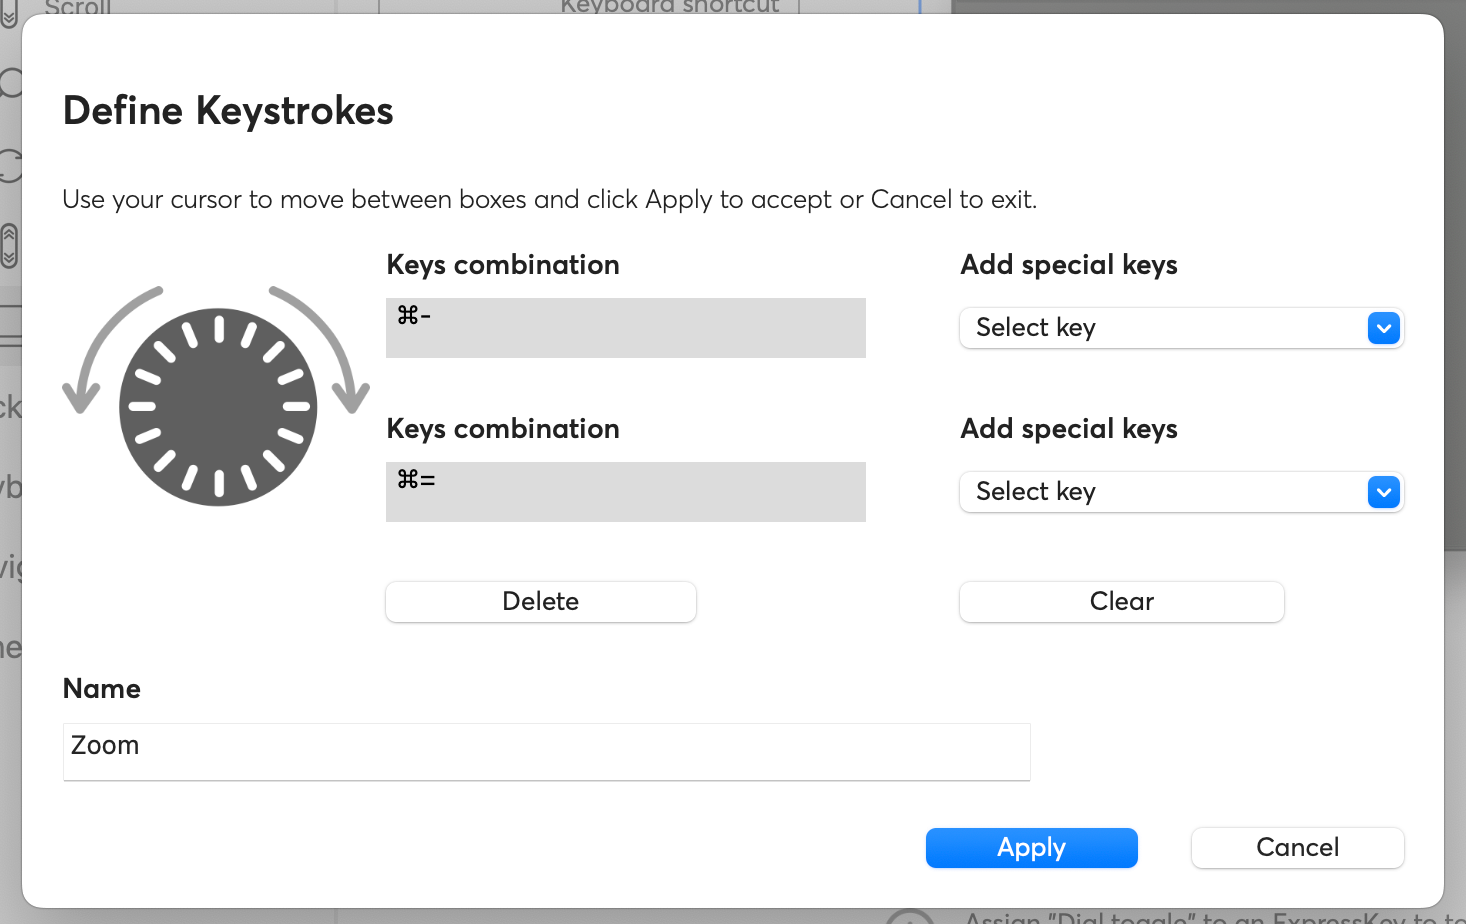The image size is (1466, 924).
Task: Focus the ⌘= keys combination box
Action: click(626, 492)
